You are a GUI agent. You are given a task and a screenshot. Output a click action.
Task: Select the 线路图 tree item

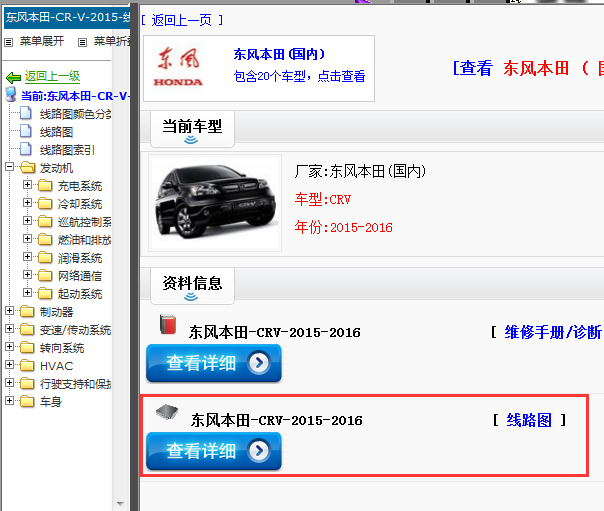(57, 132)
